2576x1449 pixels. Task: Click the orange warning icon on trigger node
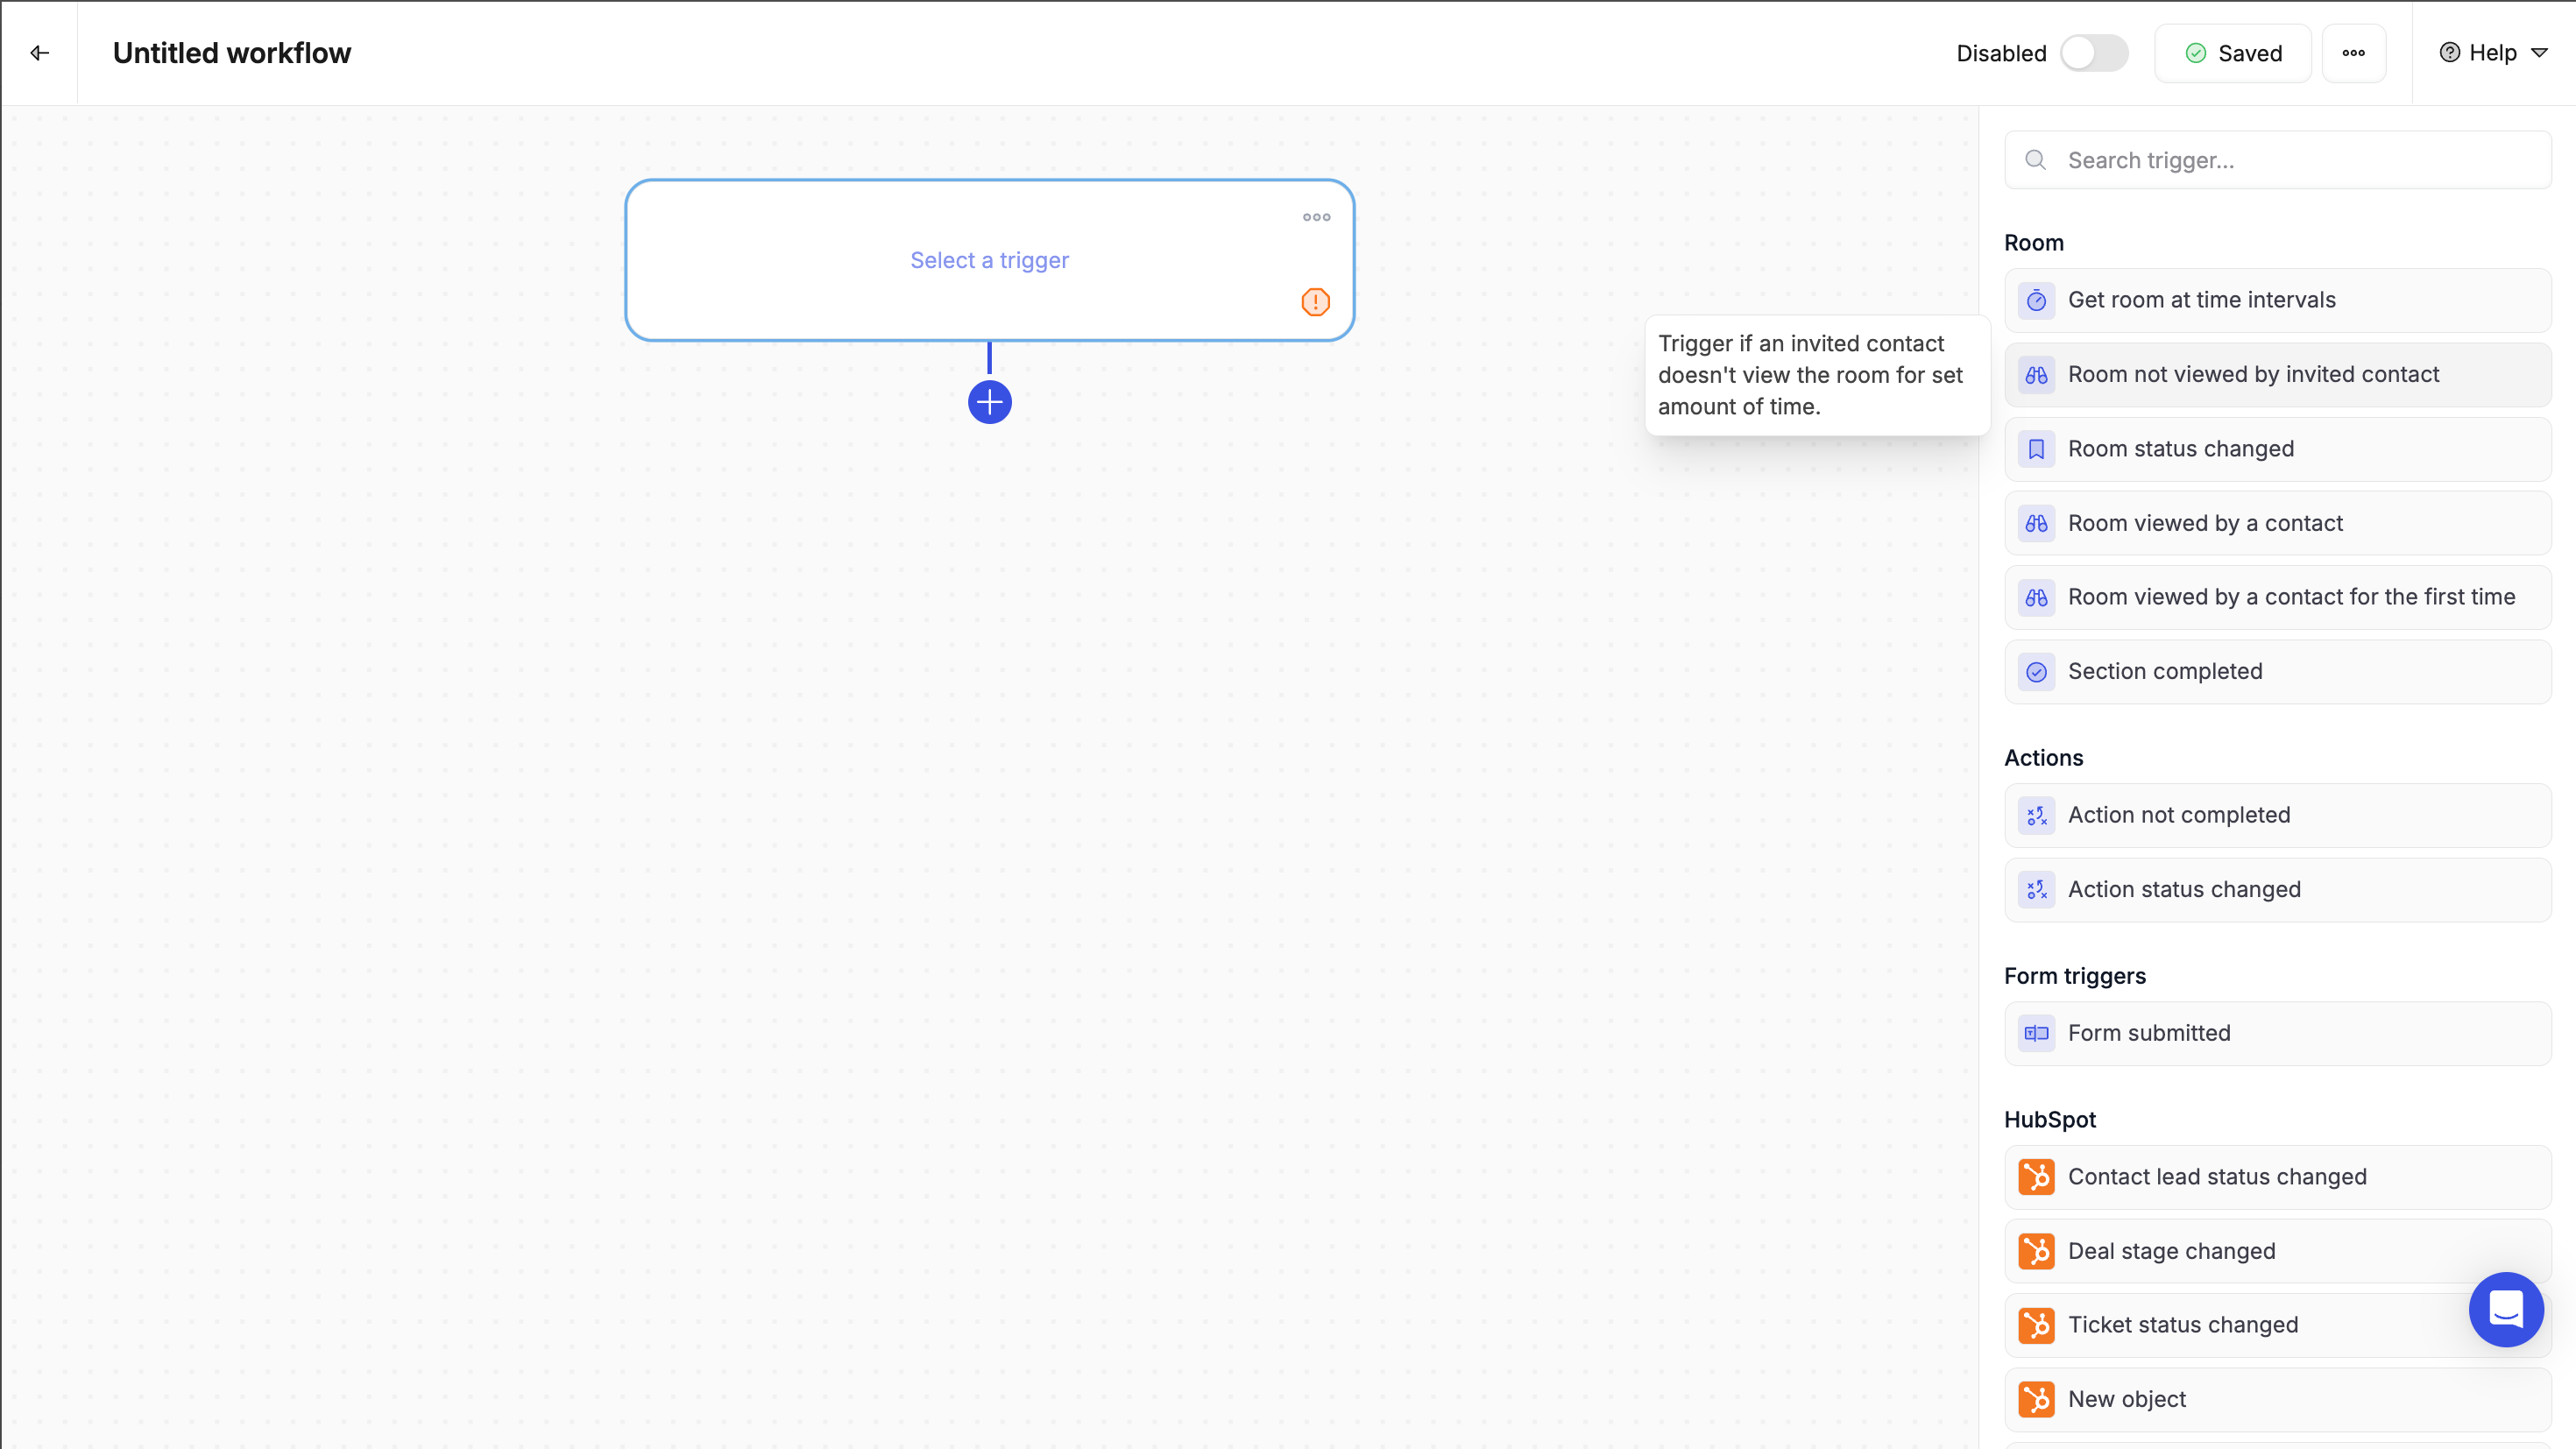[x=1315, y=302]
